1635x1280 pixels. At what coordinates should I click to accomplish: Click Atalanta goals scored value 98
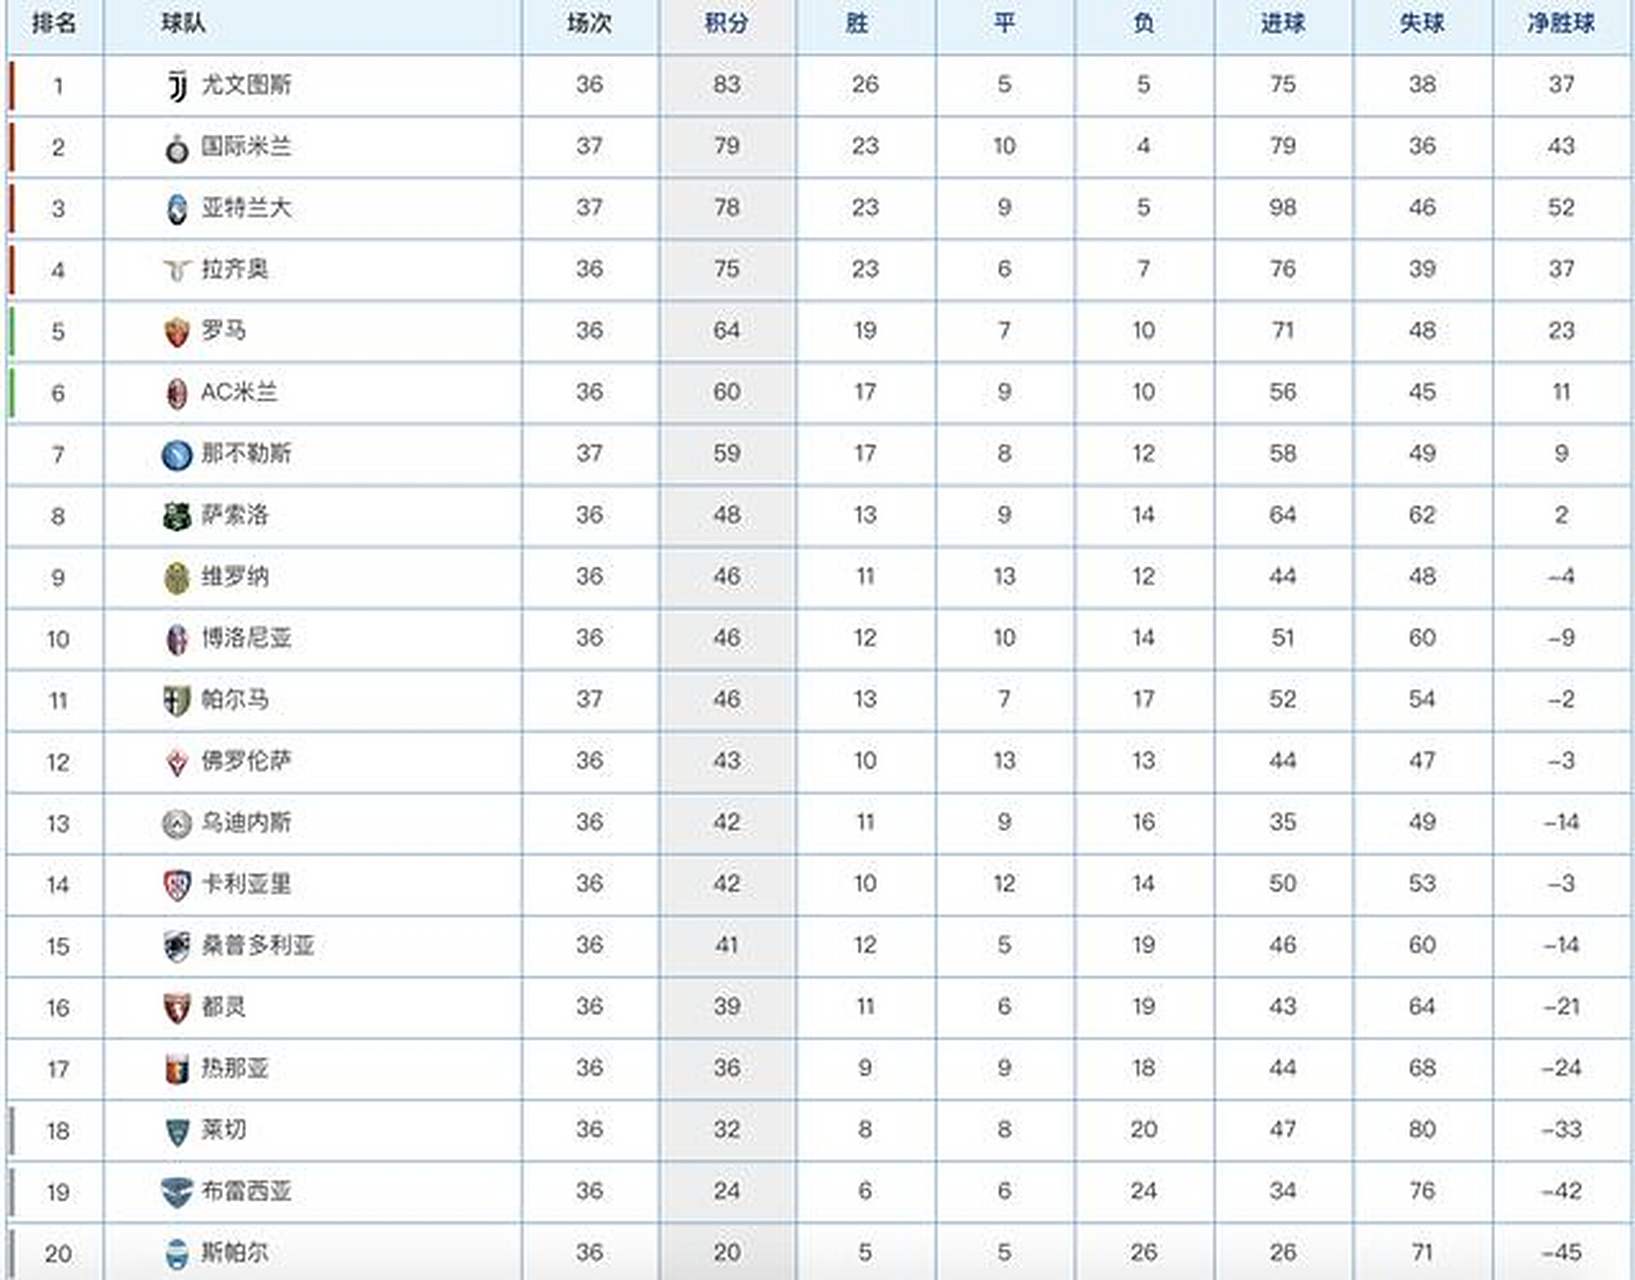[1282, 208]
